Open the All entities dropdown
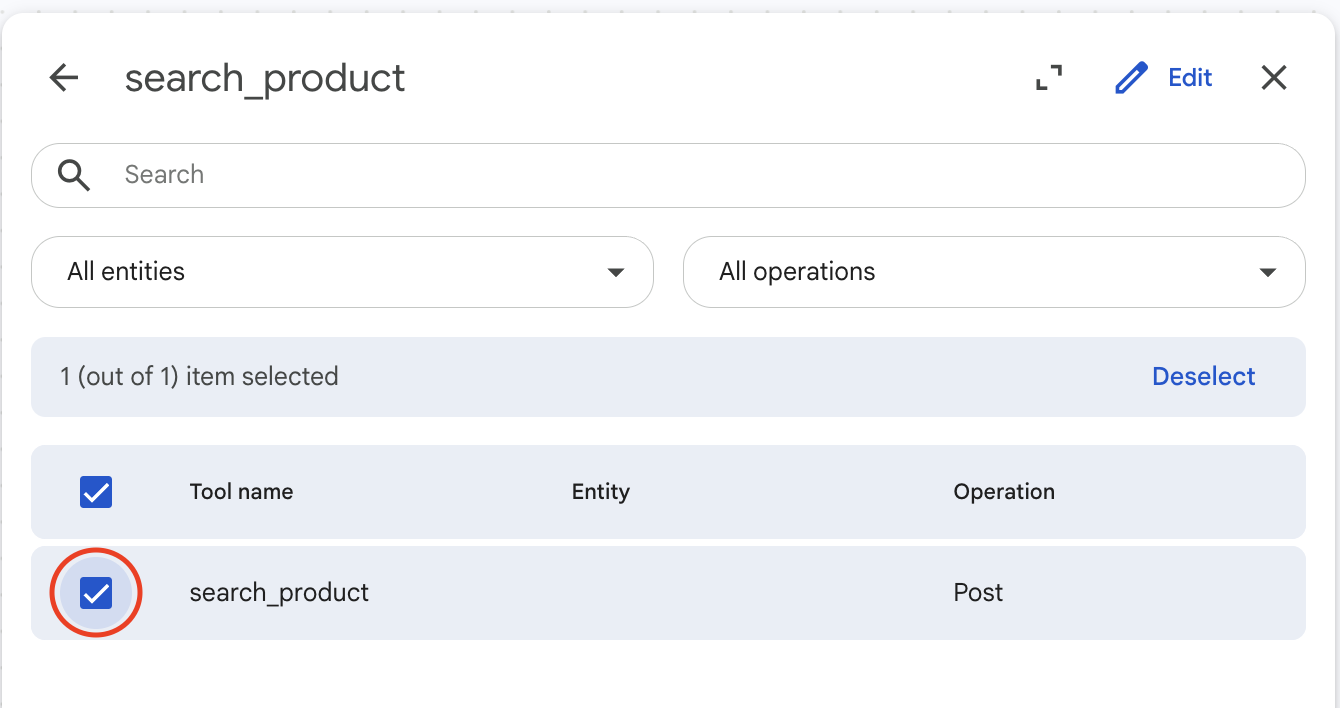This screenshot has width=1340, height=708. click(x=342, y=272)
